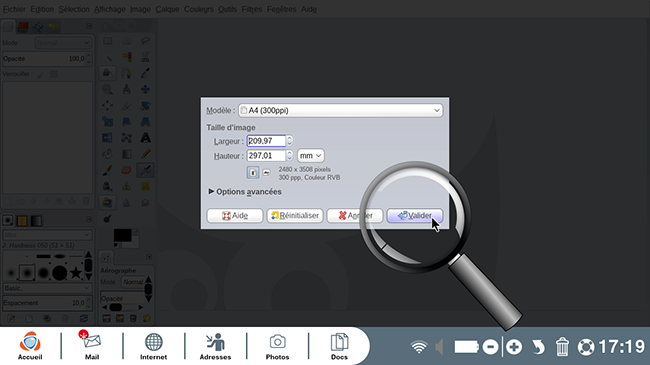
Task: Open the Calque menu
Action: pos(167,9)
